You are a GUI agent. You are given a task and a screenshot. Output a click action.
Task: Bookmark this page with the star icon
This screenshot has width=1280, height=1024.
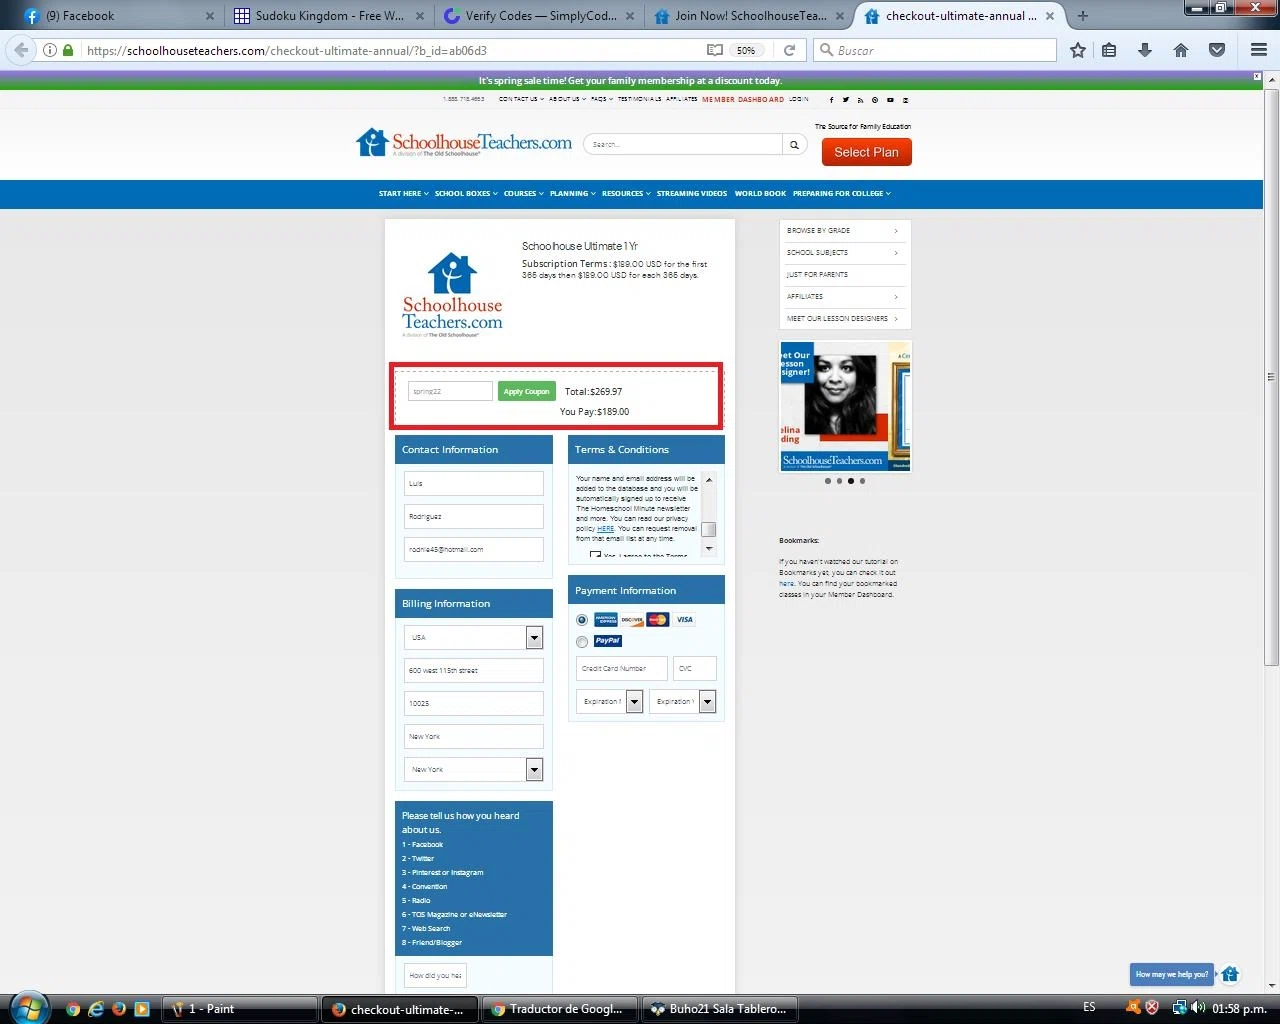pyautogui.click(x=1077, y=50)
